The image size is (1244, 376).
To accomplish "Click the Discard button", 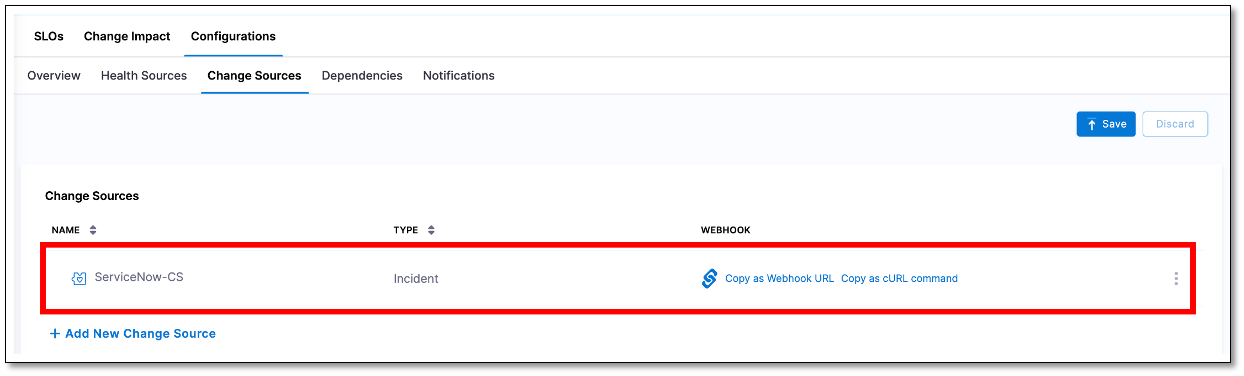I will click(x=1175, y=124).
